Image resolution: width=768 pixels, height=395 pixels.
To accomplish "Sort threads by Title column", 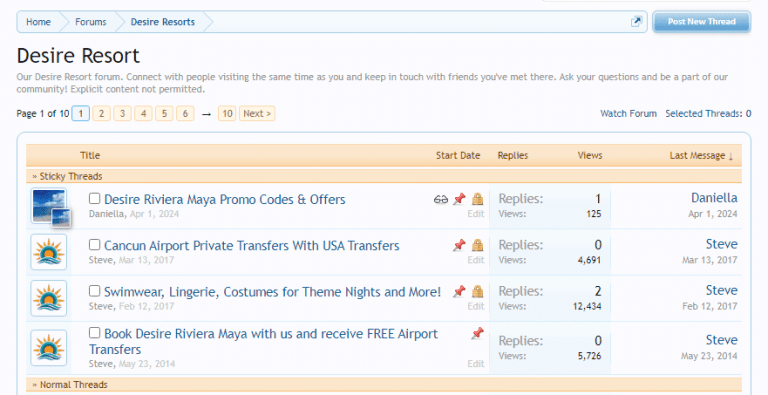I will pos(90,155).
